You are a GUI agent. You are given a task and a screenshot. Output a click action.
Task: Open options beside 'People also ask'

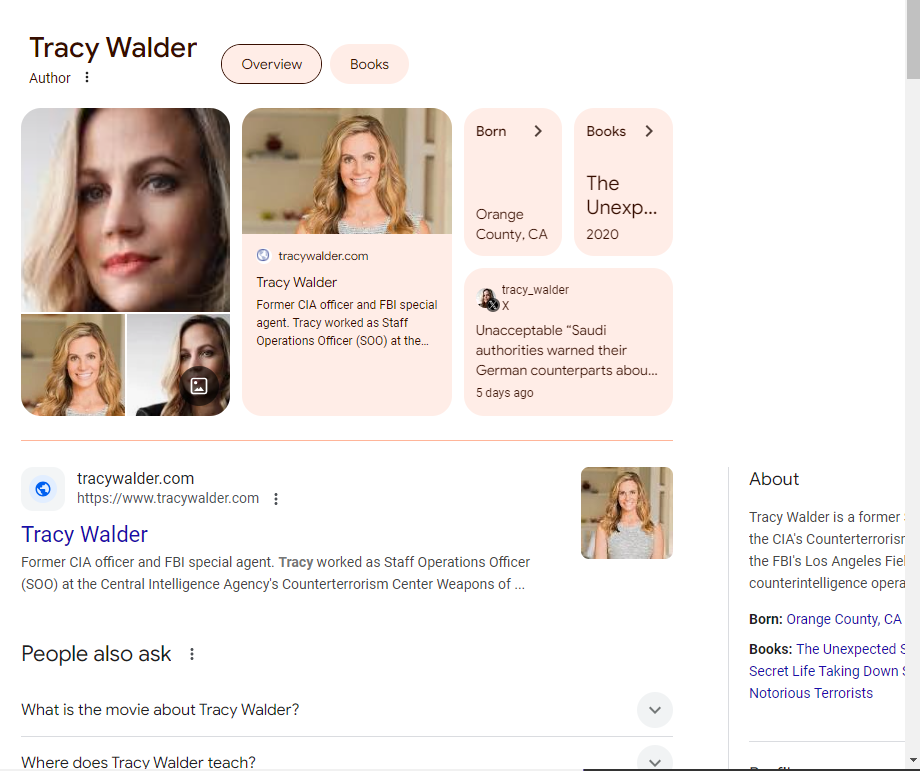pyautogui.click(x=192, y=654)
